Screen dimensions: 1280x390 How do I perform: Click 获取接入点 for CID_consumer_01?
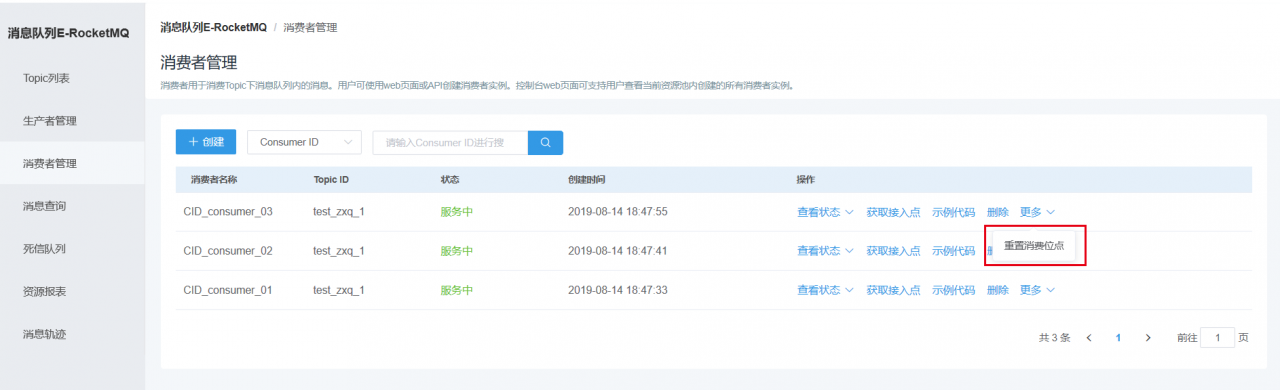pos(893,290)
